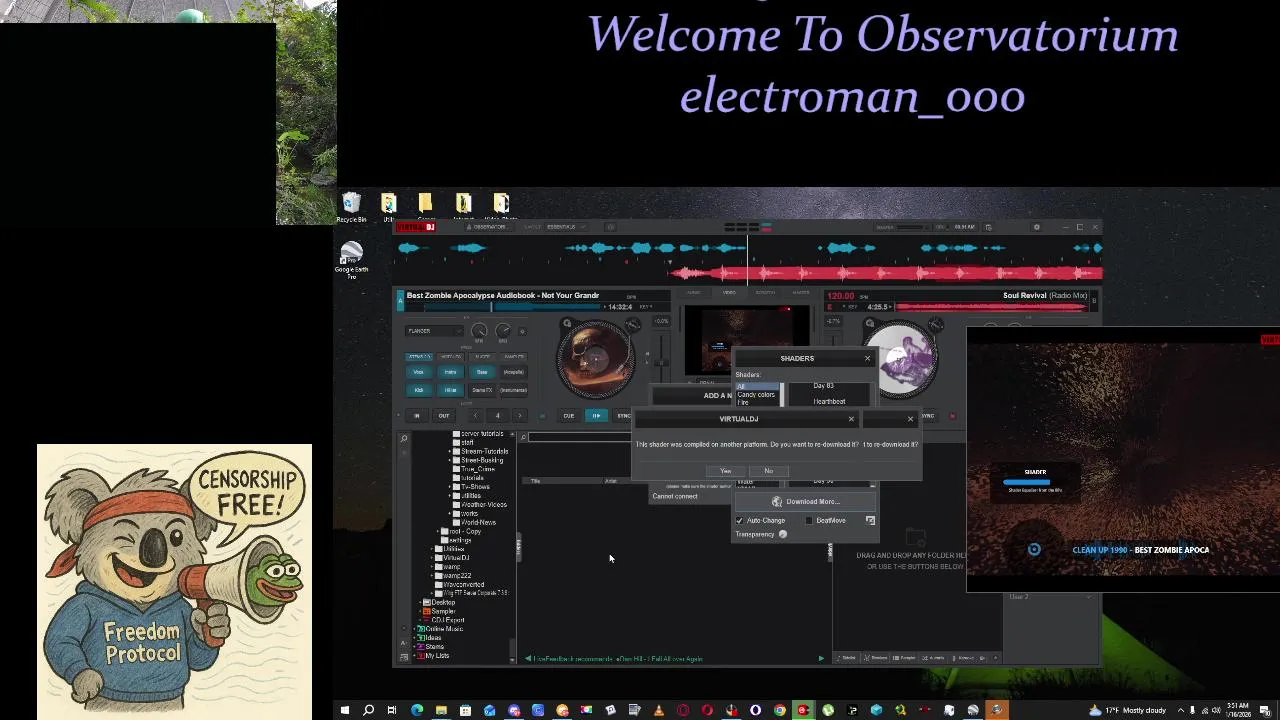Click in the browser search input field
This screenshot has height=720, width=1280.
tap(579, 437)
